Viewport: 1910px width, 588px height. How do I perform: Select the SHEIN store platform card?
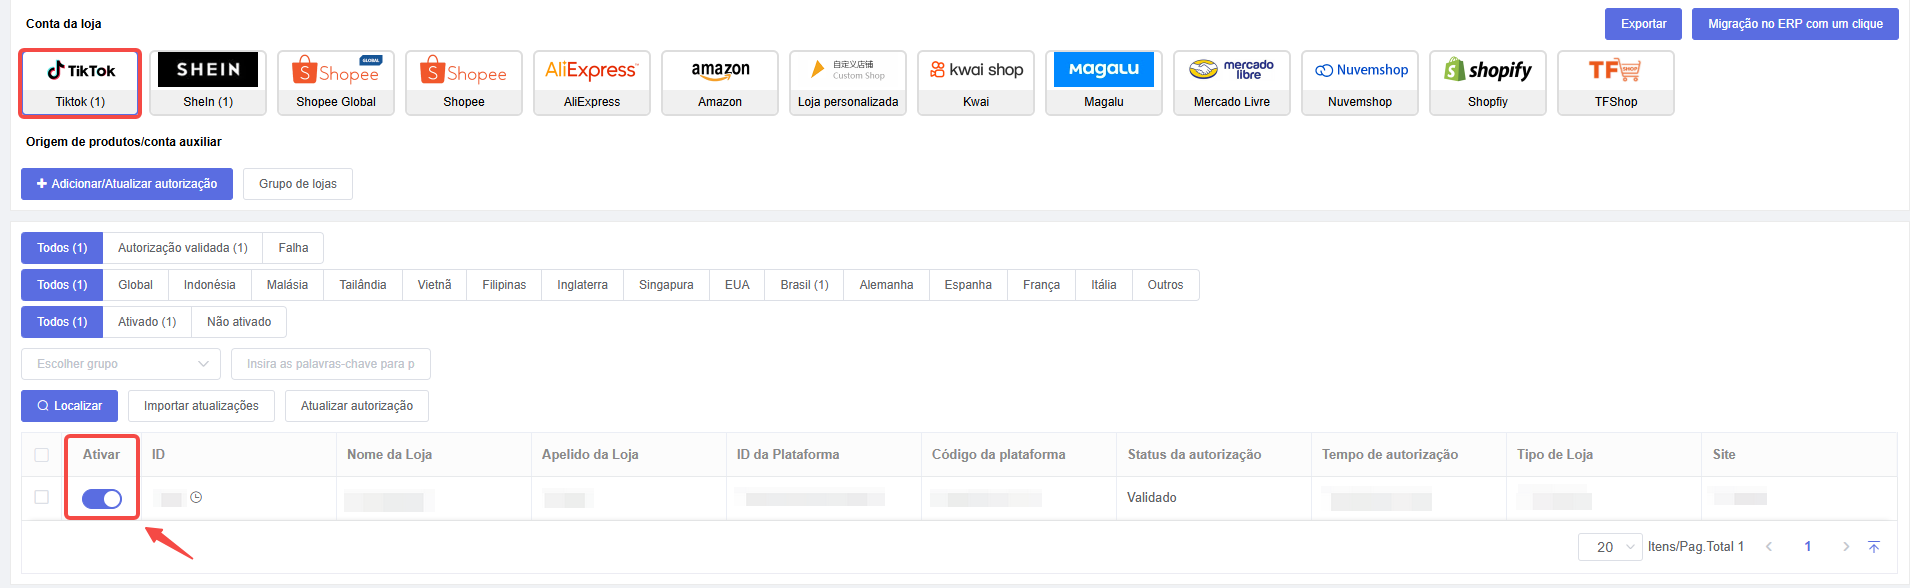(x=208, y=83)
